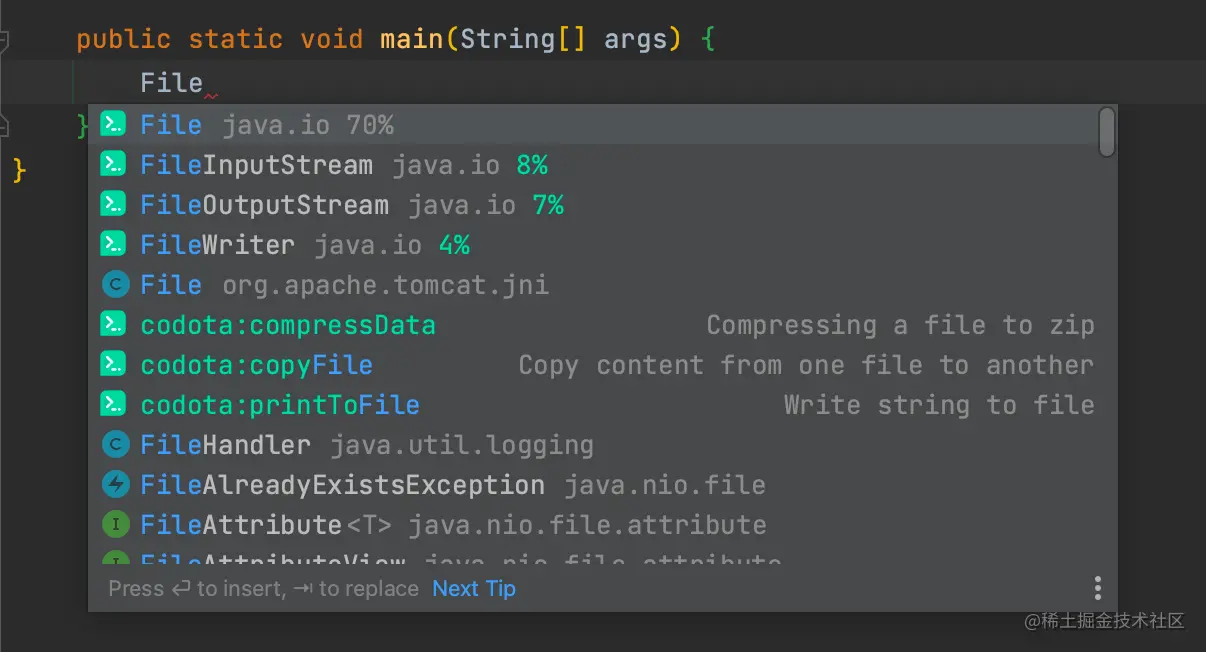Click the completion list scrollbar thumb
Viewport: 1206px width, 652px height.
[x=1106, y=132]
